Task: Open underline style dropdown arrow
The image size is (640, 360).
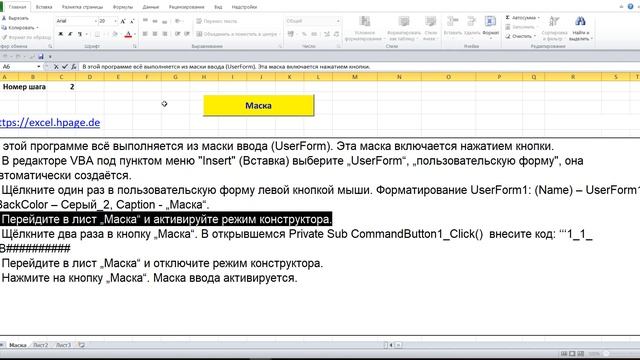Action: coord(86,34)
